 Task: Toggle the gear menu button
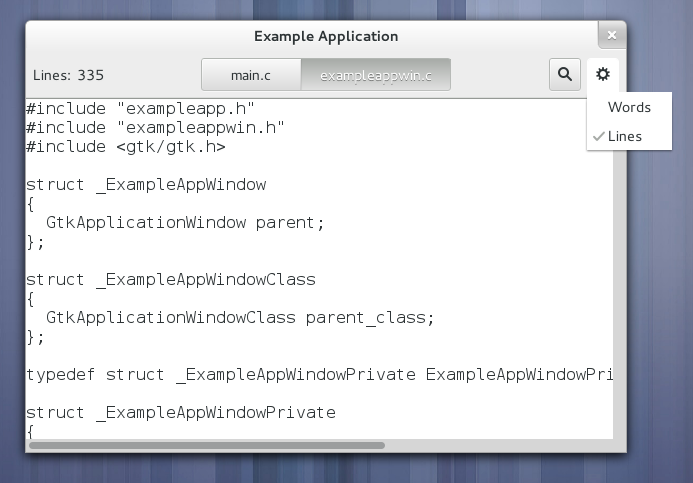pyautogui.click(x=603, y=74)
